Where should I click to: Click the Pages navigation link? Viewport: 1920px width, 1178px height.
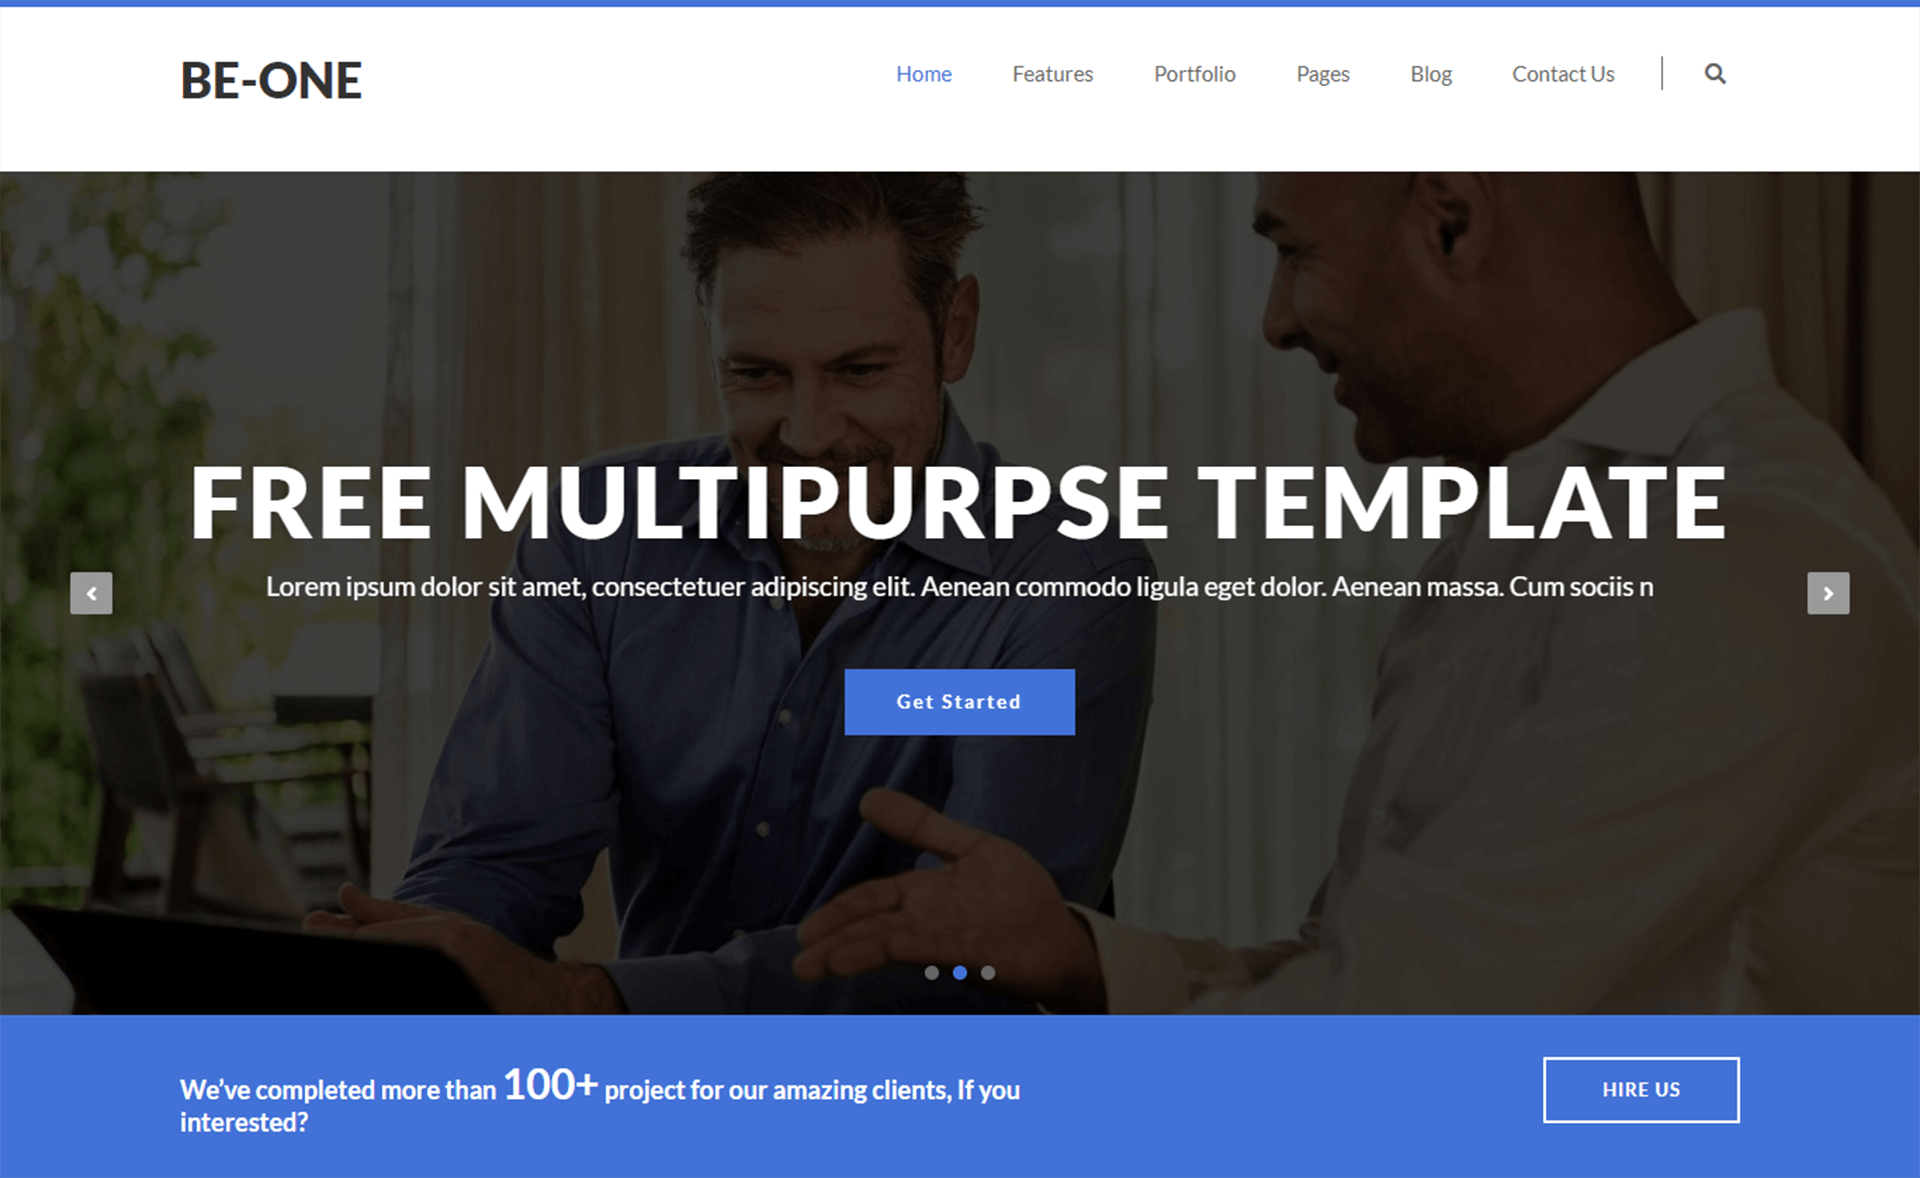click(1323, 74)
